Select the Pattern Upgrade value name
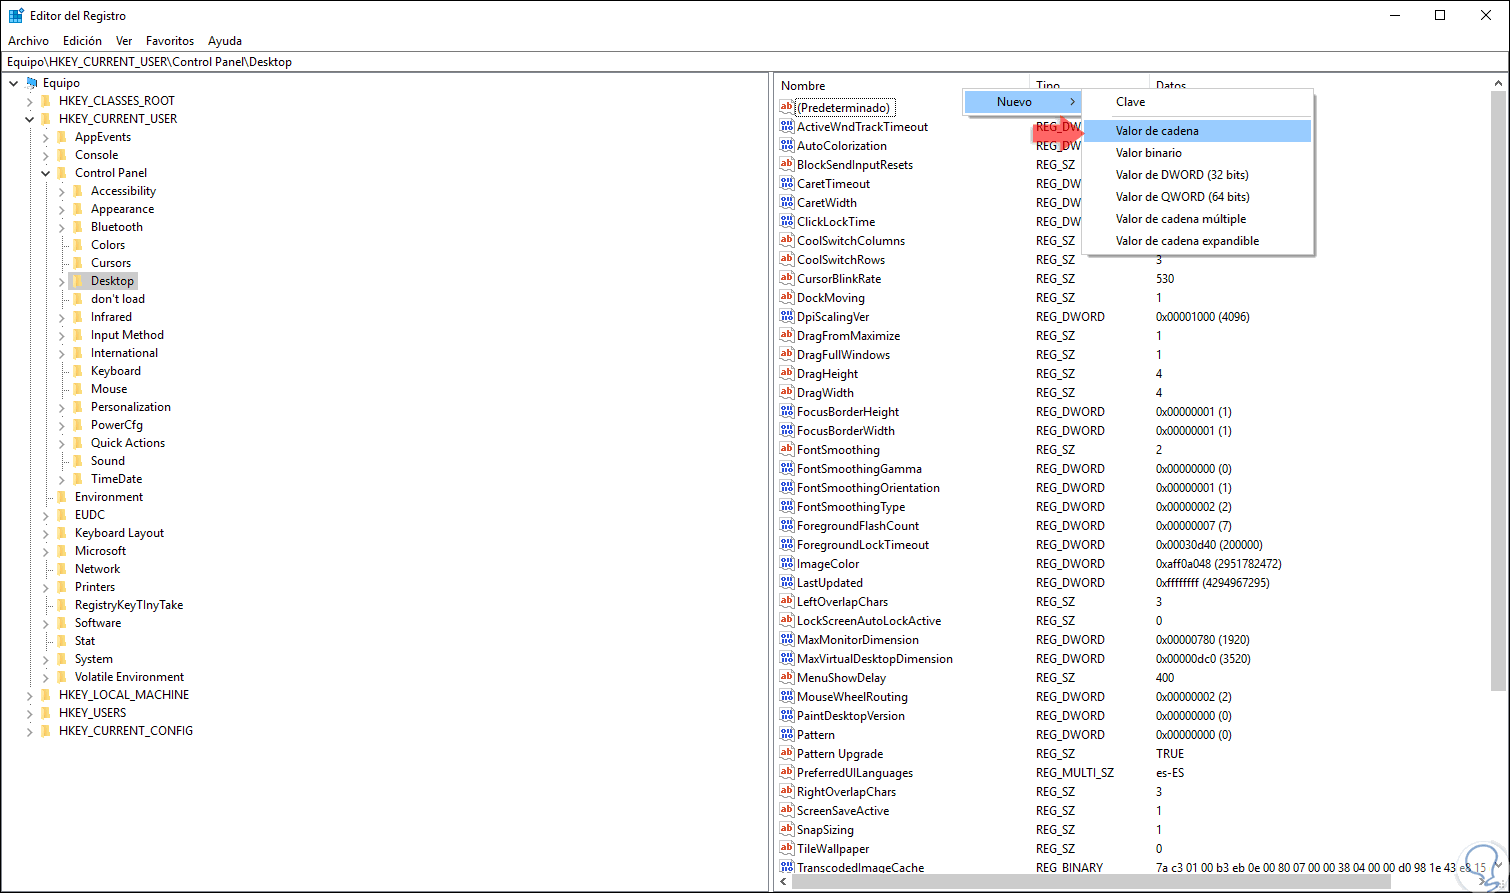1510x893 pixels. (x=840, y=754)
